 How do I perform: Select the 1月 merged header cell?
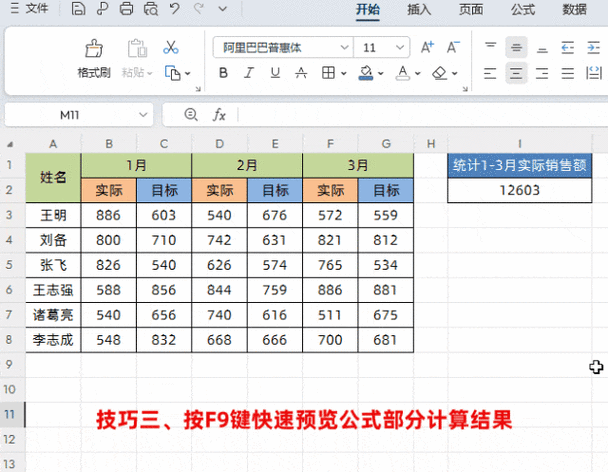136,166
